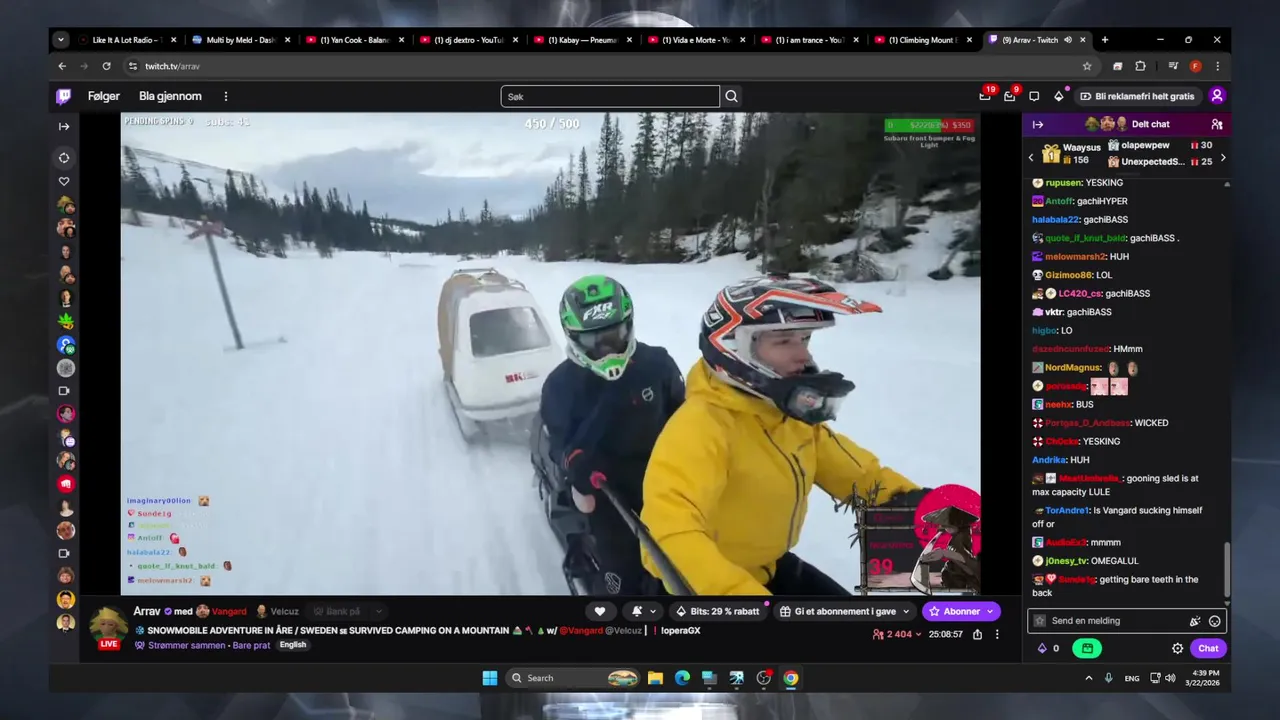Image resolution: width=1280 pixels, height=720 pixels.
Task: Open inbox icon with 9 badge
Action: [1010, 96]
